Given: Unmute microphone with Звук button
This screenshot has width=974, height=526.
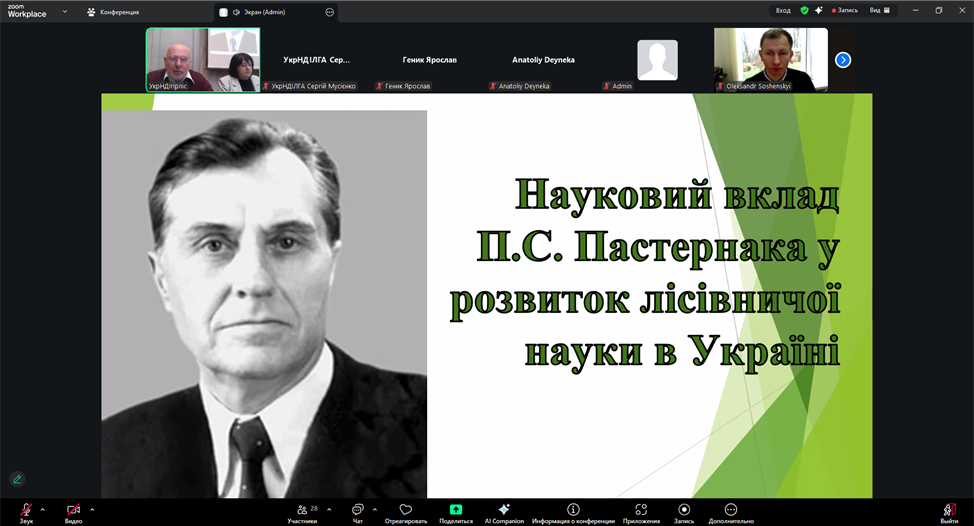Looking at the screenshot, I should [x=26, y=511].
